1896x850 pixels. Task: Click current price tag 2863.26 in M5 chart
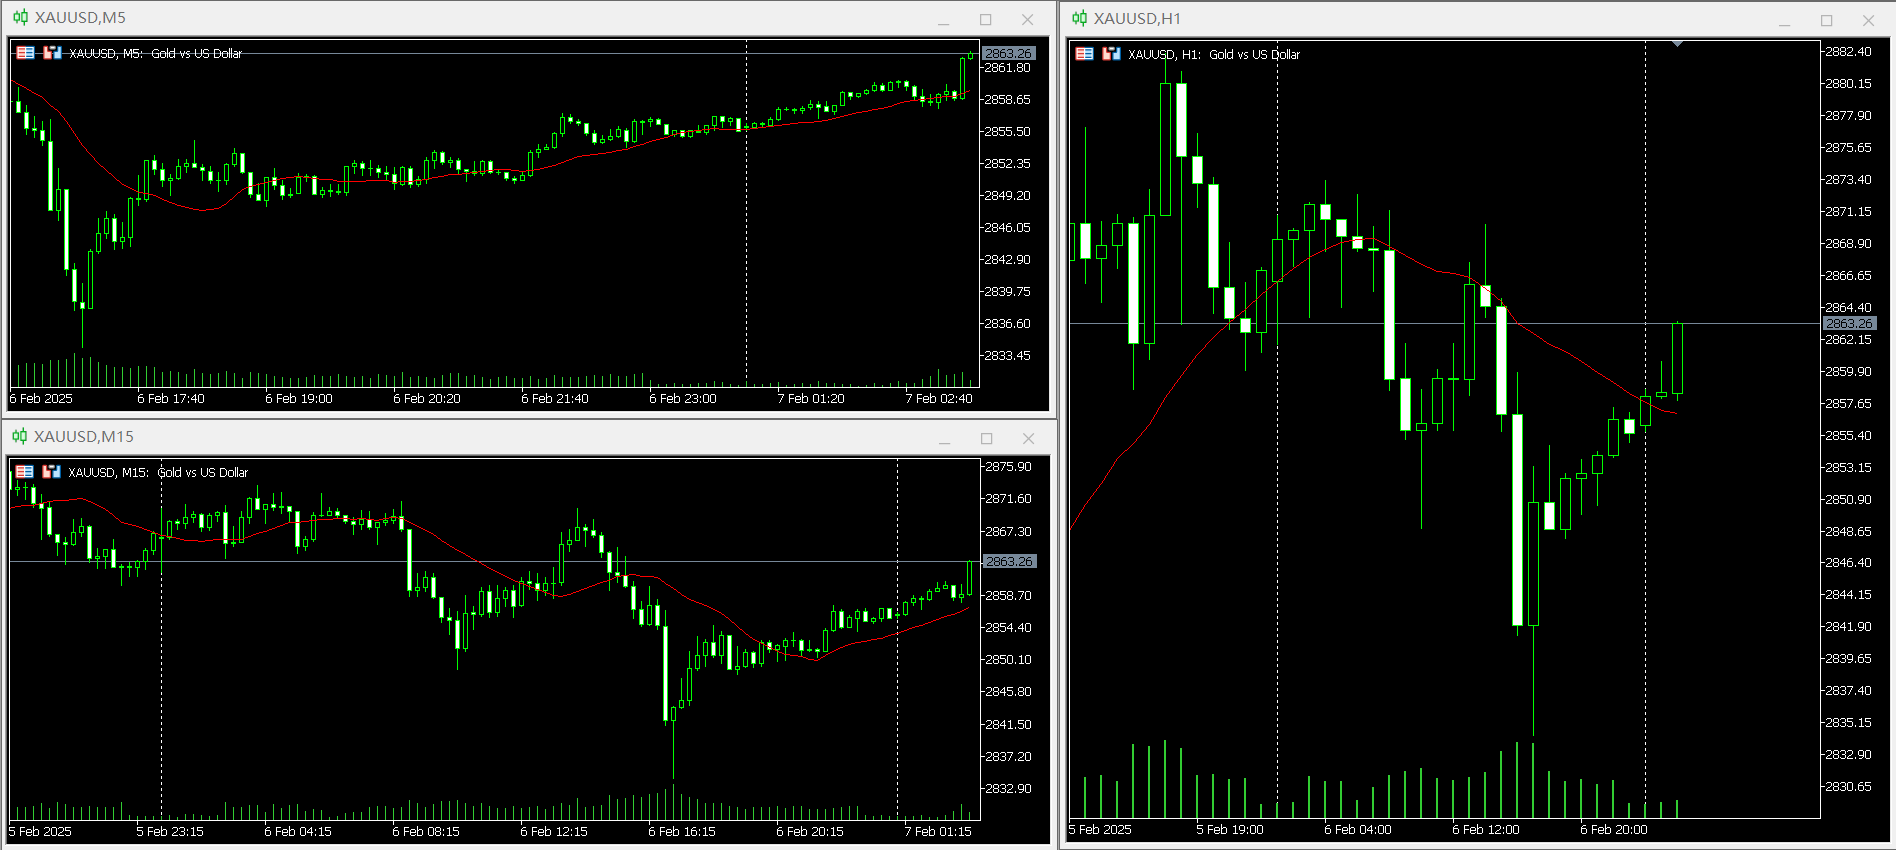click(1008, 54)
